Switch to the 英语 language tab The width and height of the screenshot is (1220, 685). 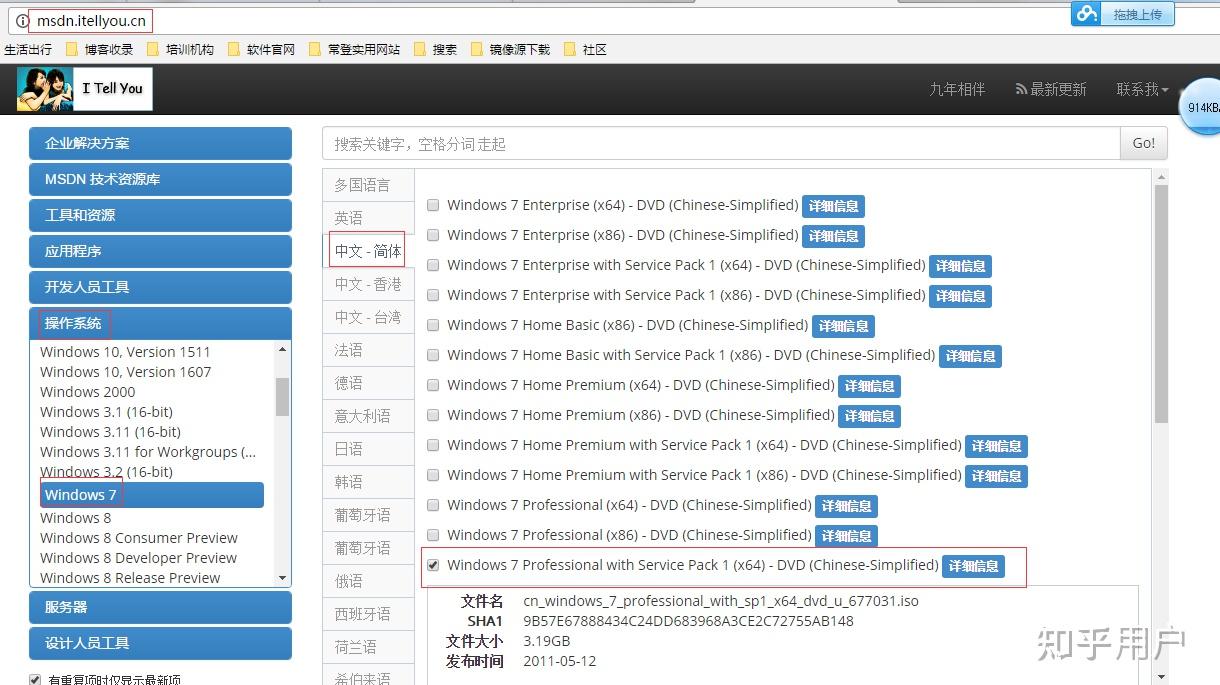click(368, 218)
